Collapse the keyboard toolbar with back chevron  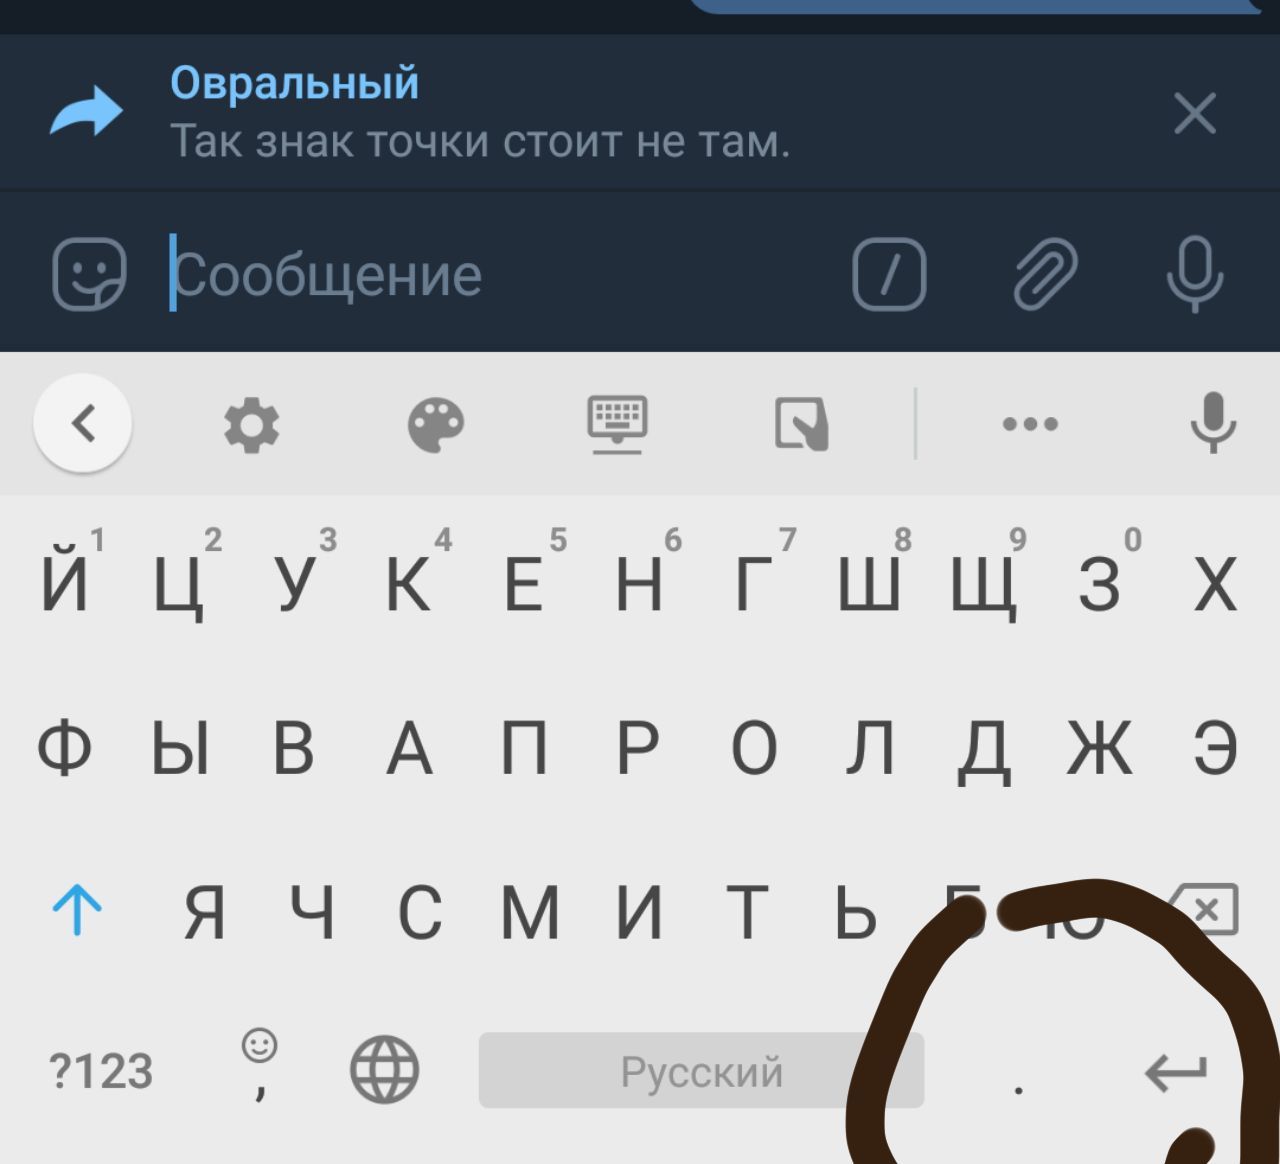coord(83,424)
